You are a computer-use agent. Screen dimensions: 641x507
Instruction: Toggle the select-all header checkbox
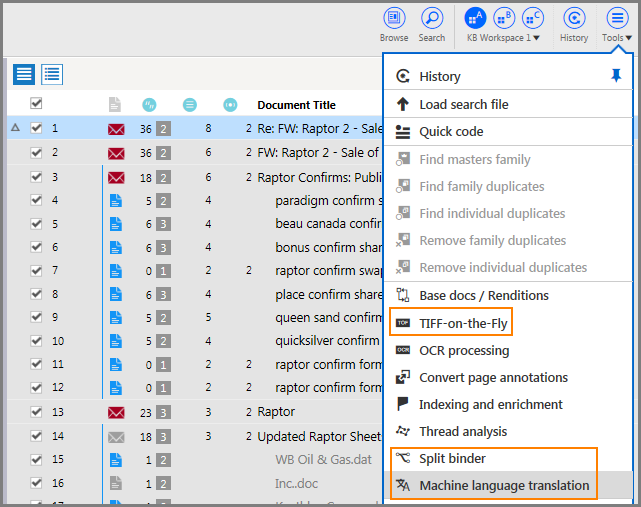[36, 103]
